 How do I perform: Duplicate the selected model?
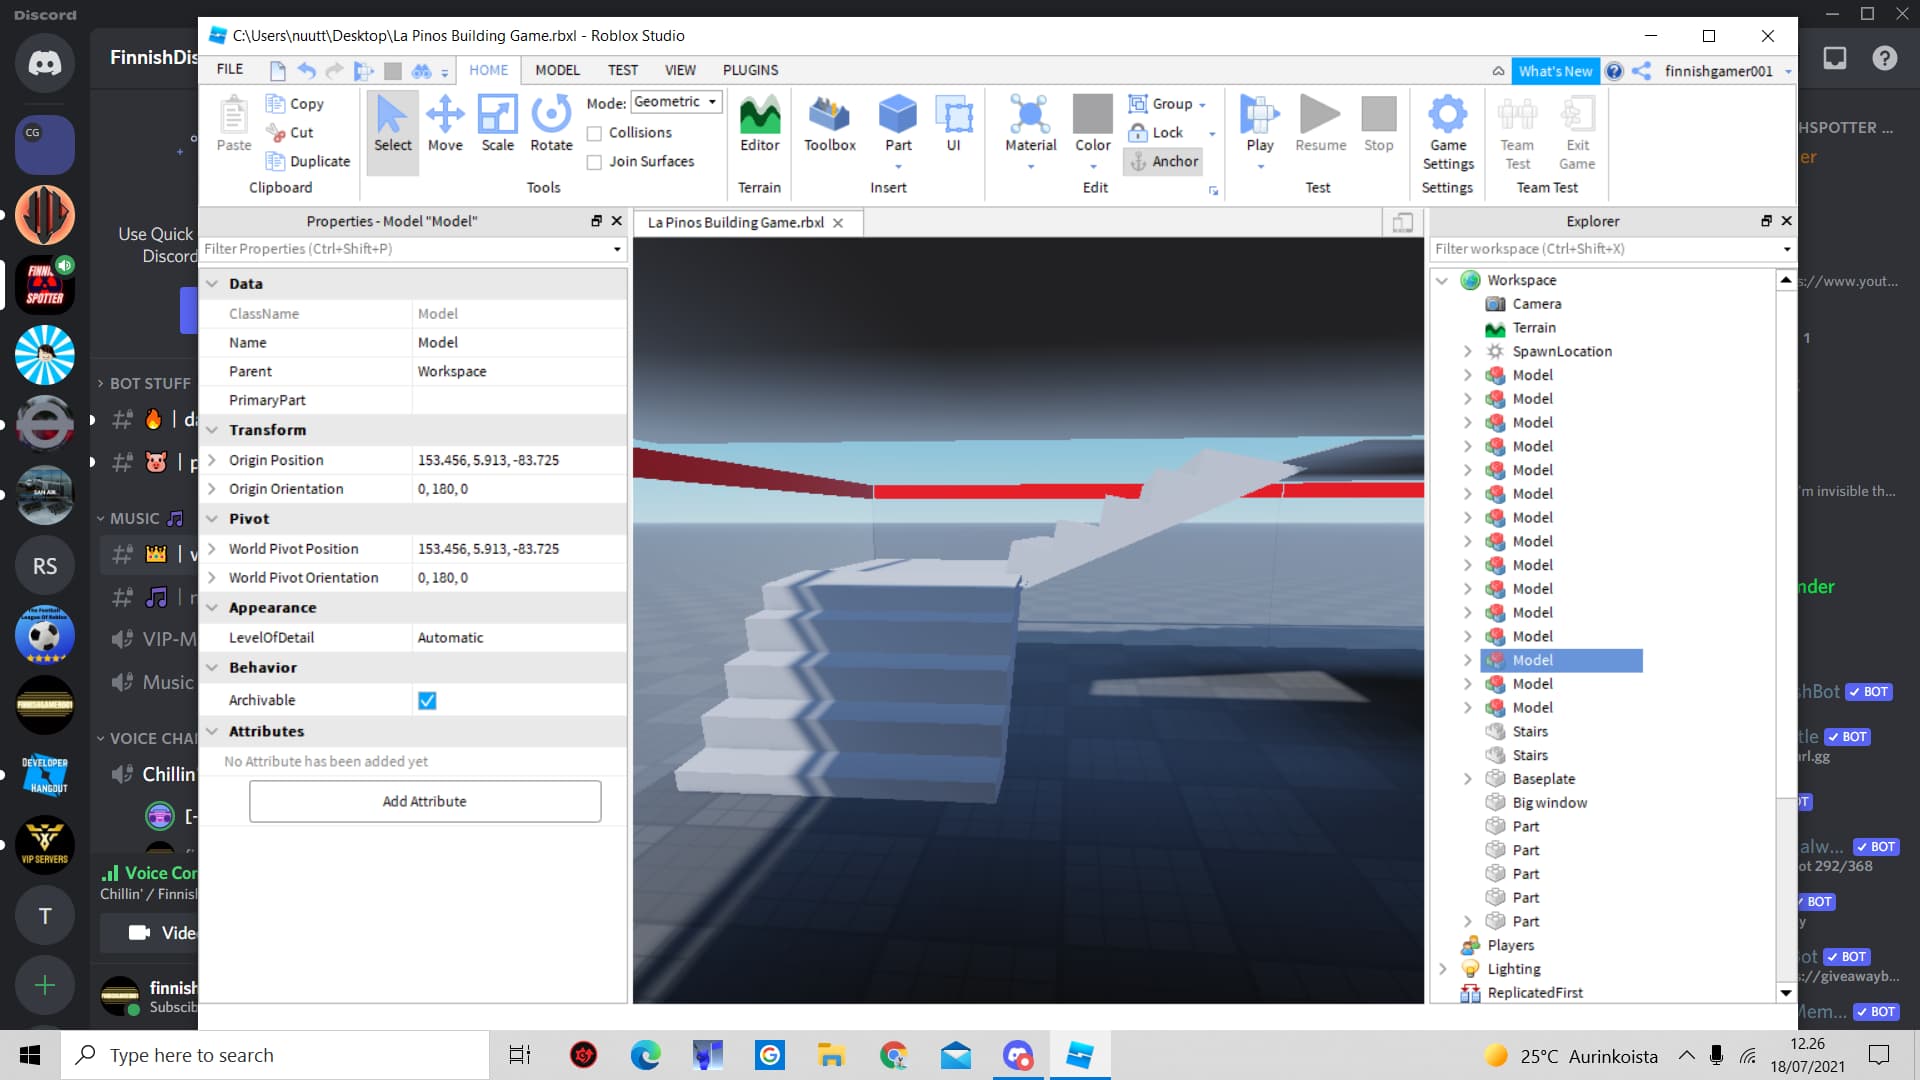[x=307, y=161]
